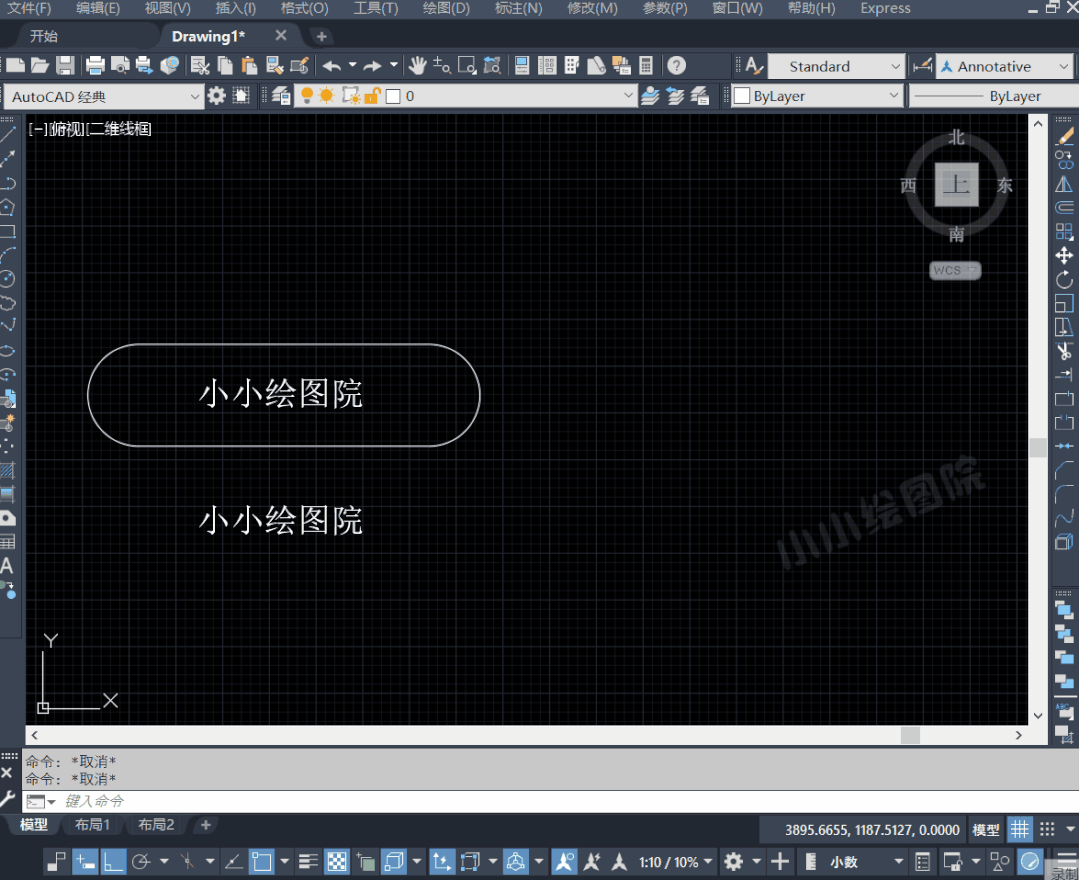This screenshot has height=880, width=1079.
Task: Save the drawing with the floppy icon
Action: coord(65,66)
